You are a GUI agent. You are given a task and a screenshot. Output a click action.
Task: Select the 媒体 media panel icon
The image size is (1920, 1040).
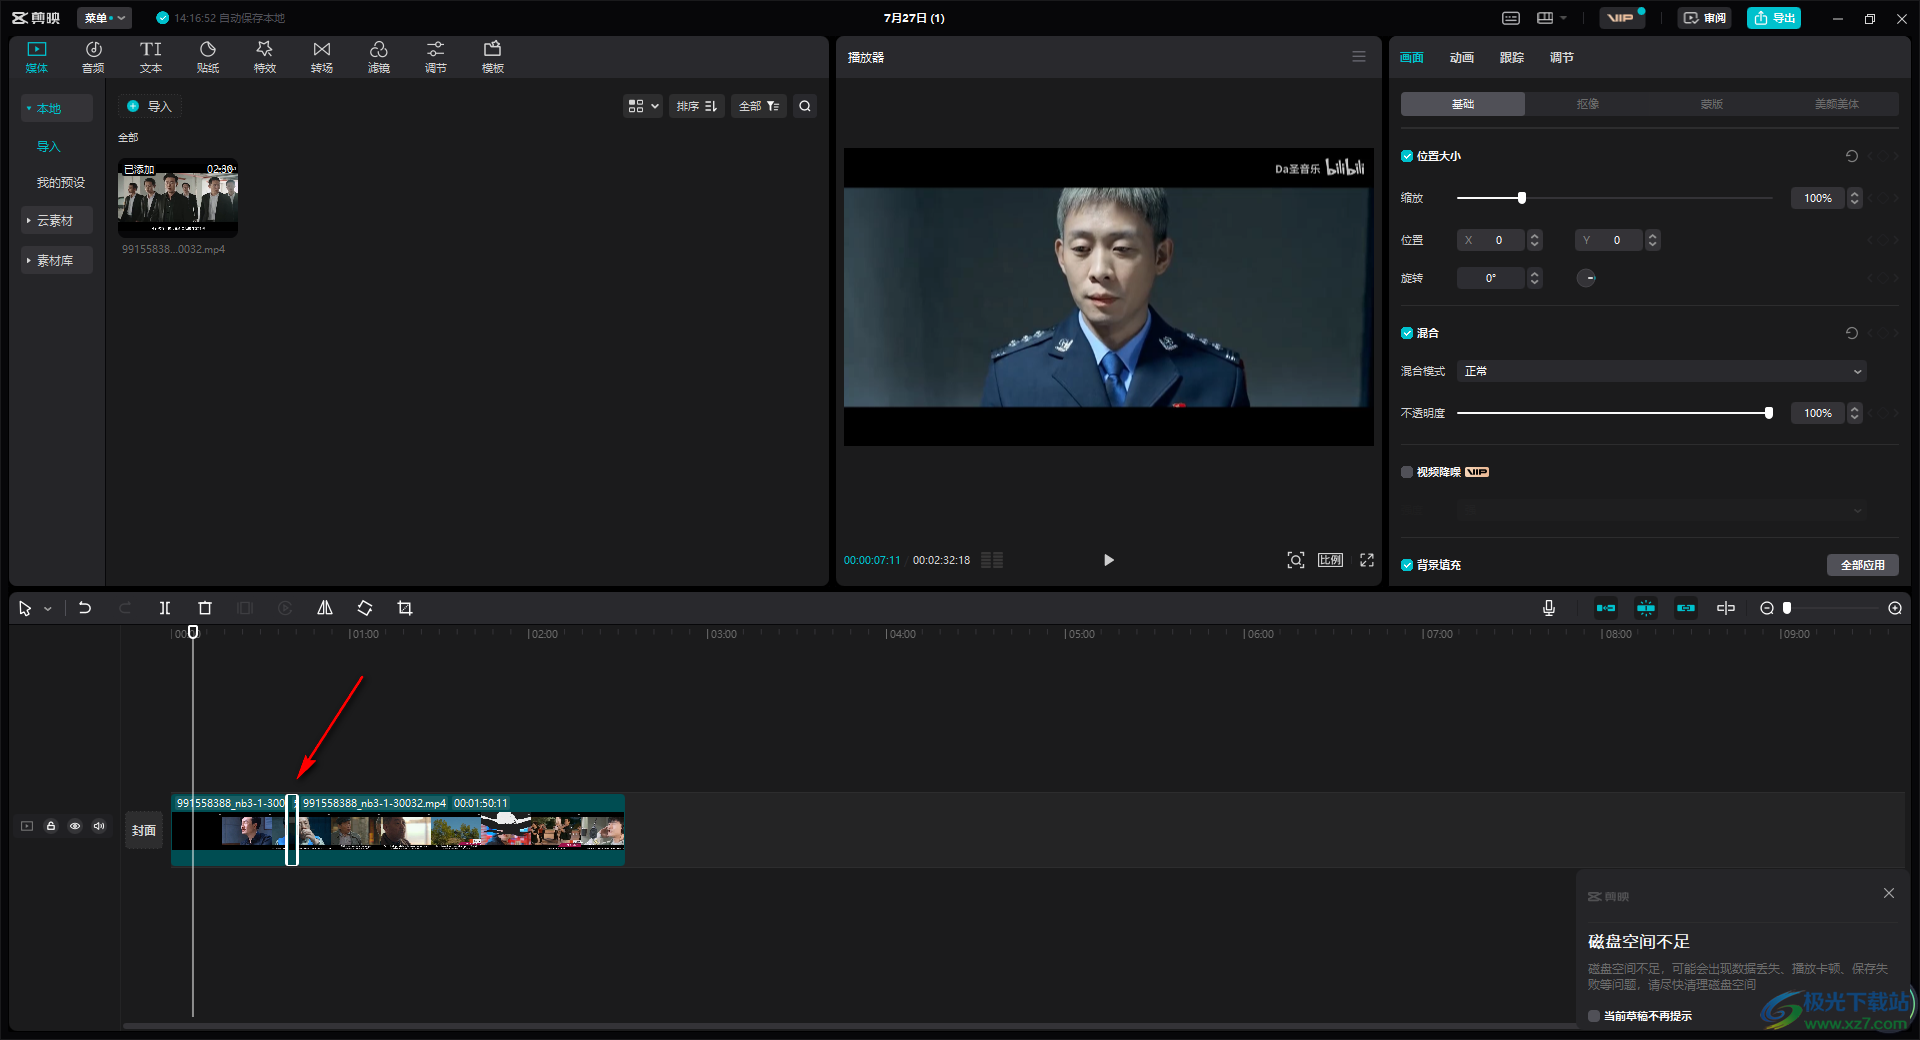pos(37,57)
